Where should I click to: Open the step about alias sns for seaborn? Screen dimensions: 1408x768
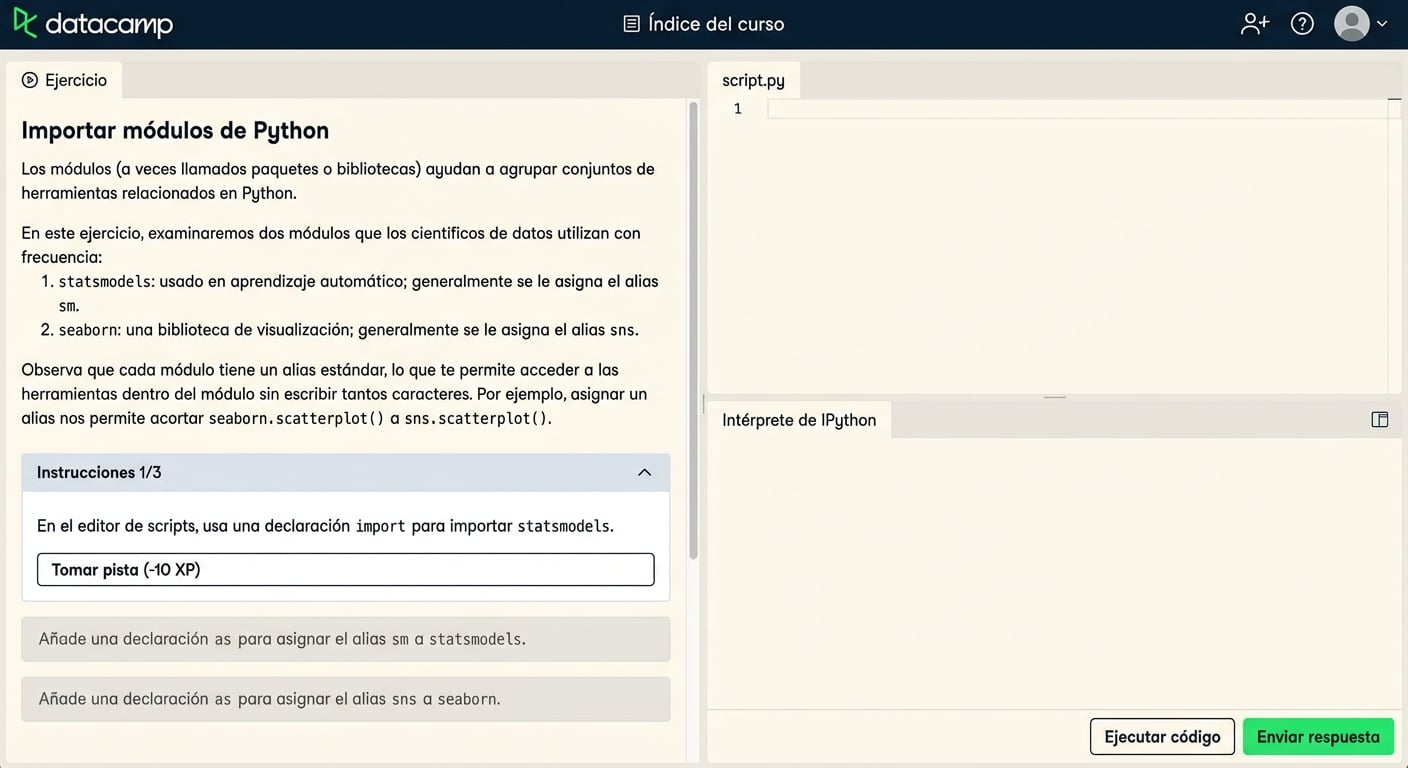tap(346, 699)
